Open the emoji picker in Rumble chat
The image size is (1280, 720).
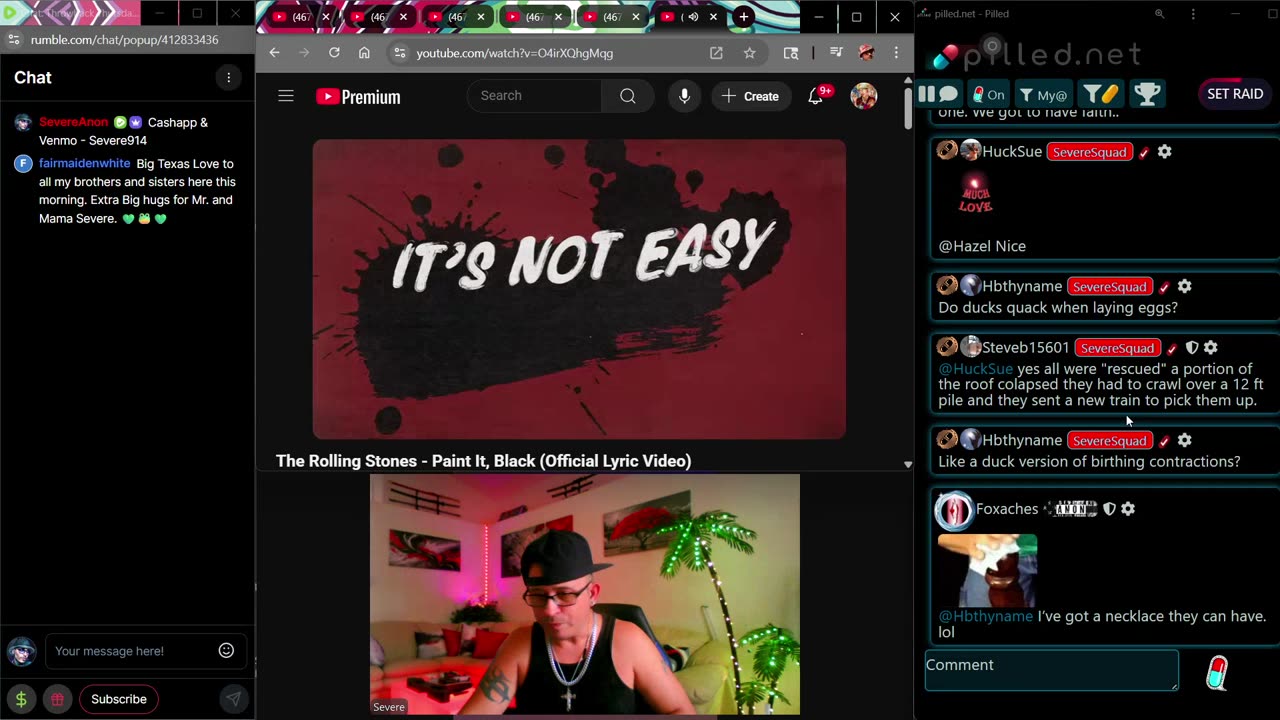[227, 651]
